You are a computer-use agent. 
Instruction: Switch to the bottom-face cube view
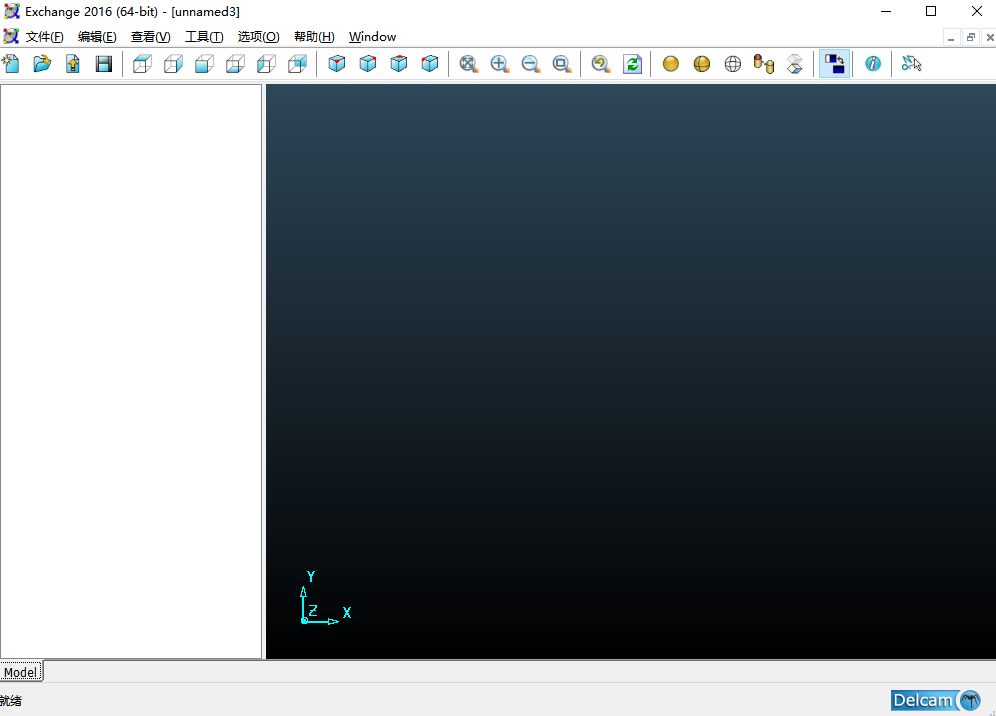coord(236,64)
